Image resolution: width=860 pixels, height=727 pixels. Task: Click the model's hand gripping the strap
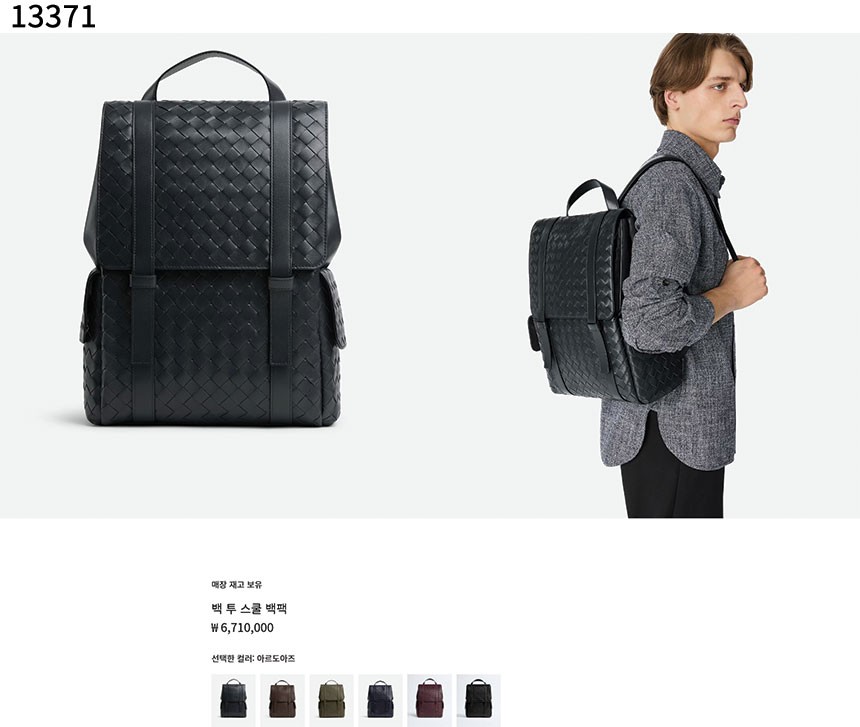(x=746, y=283)
